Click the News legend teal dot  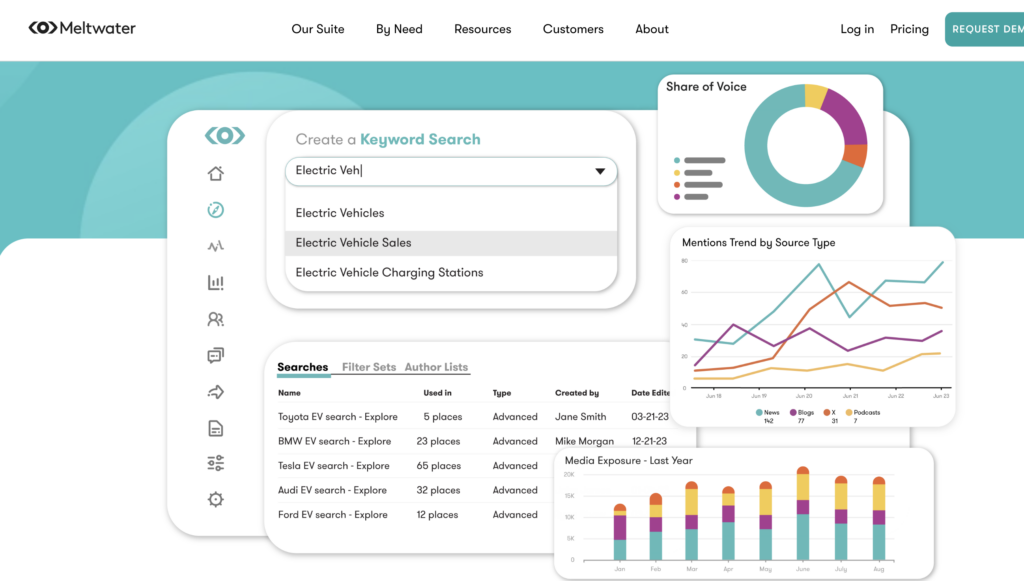click(x=759, y=413)
